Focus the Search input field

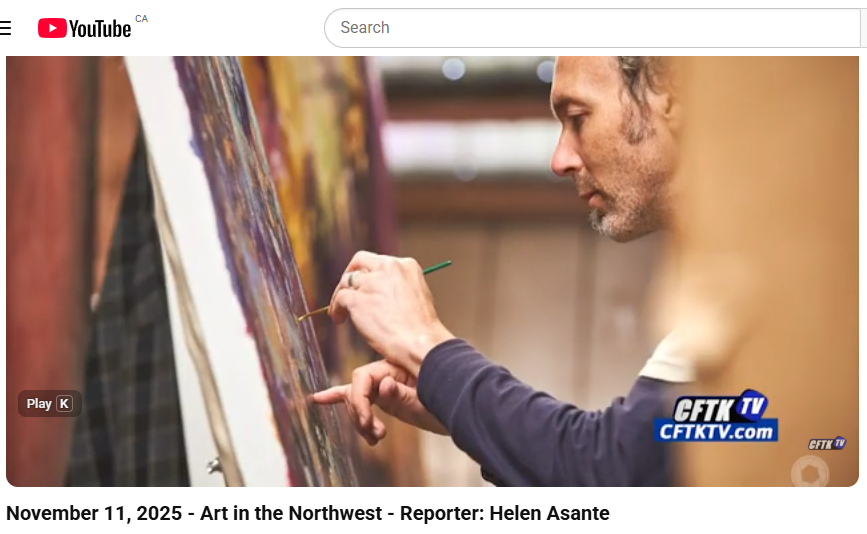(592, 28)
